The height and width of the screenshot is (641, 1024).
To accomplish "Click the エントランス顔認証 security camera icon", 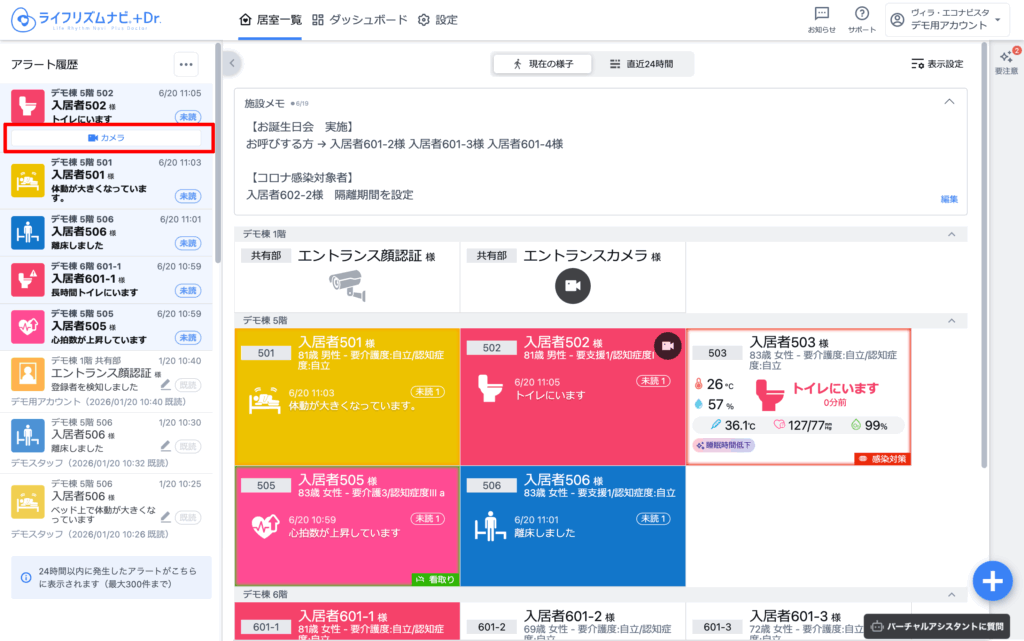I will (x=347, y=286).
